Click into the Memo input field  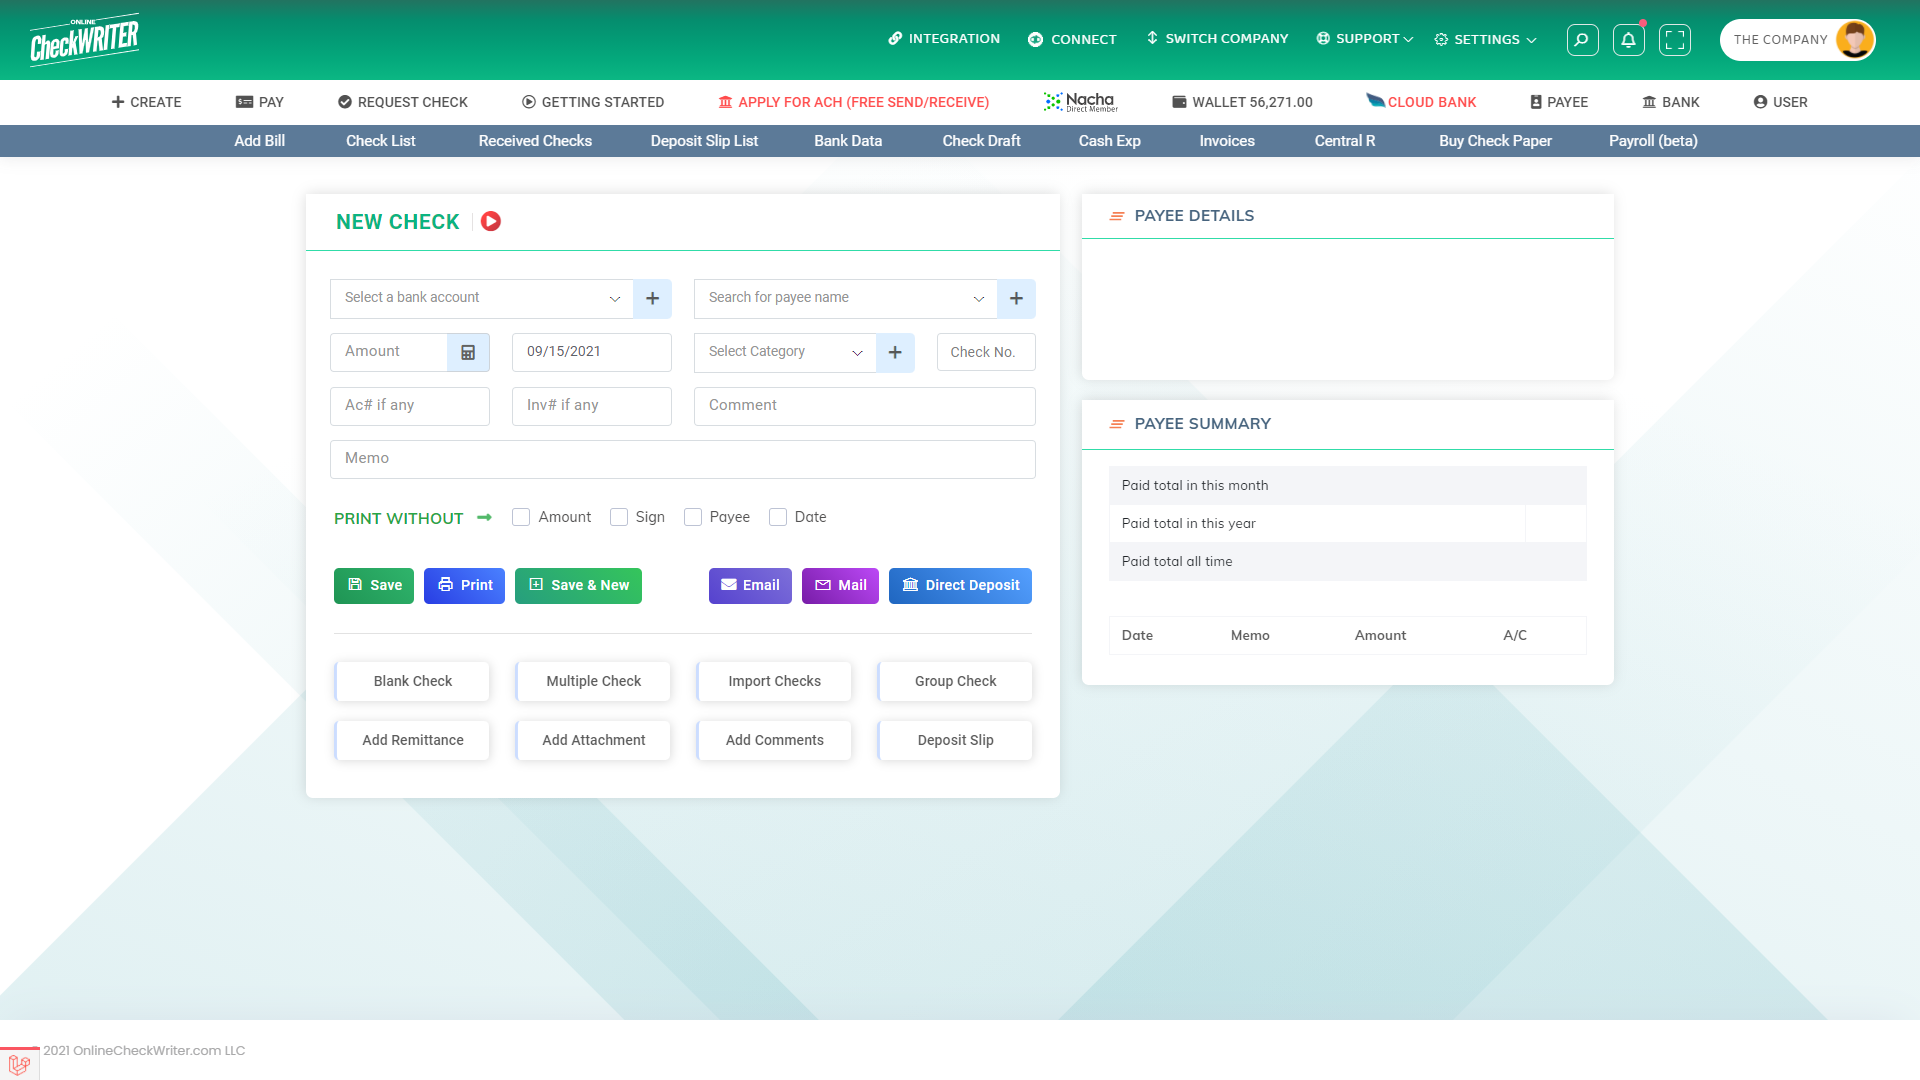click(682, 459)
